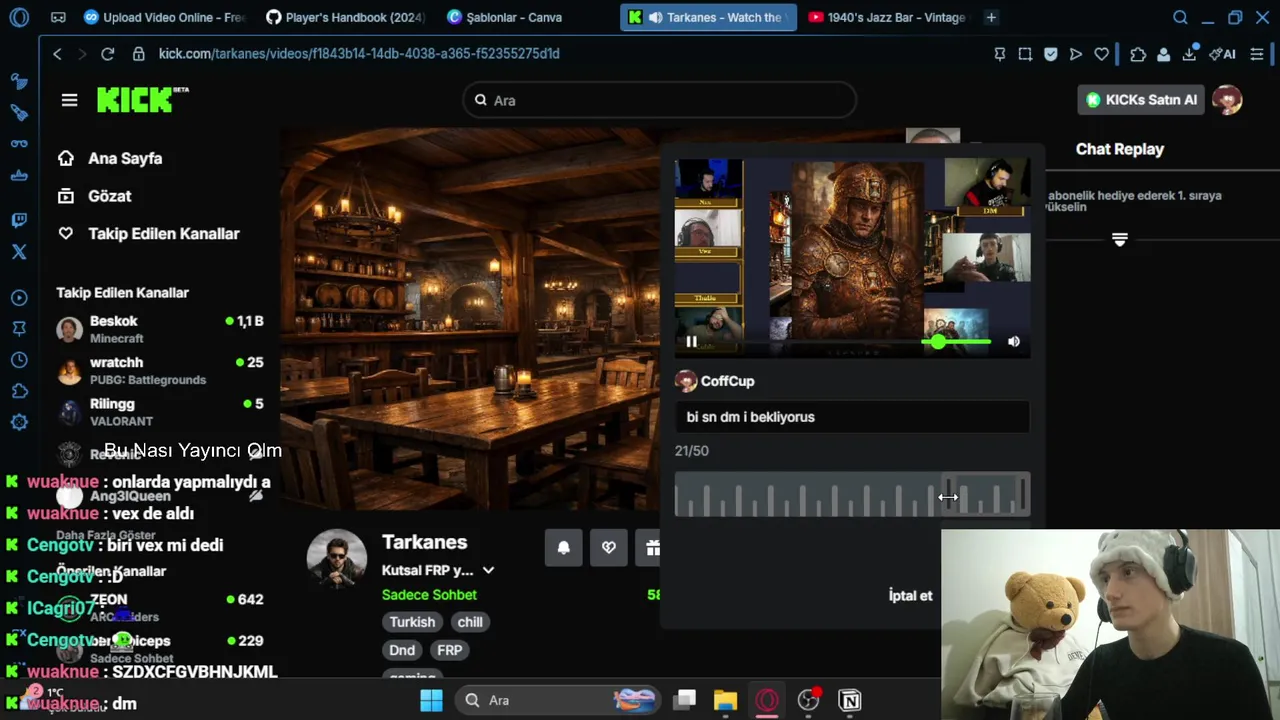Switch to Player's Handbook GitHub tab
This screenshot has height=720, width=1280.
[x=346, y=17]
